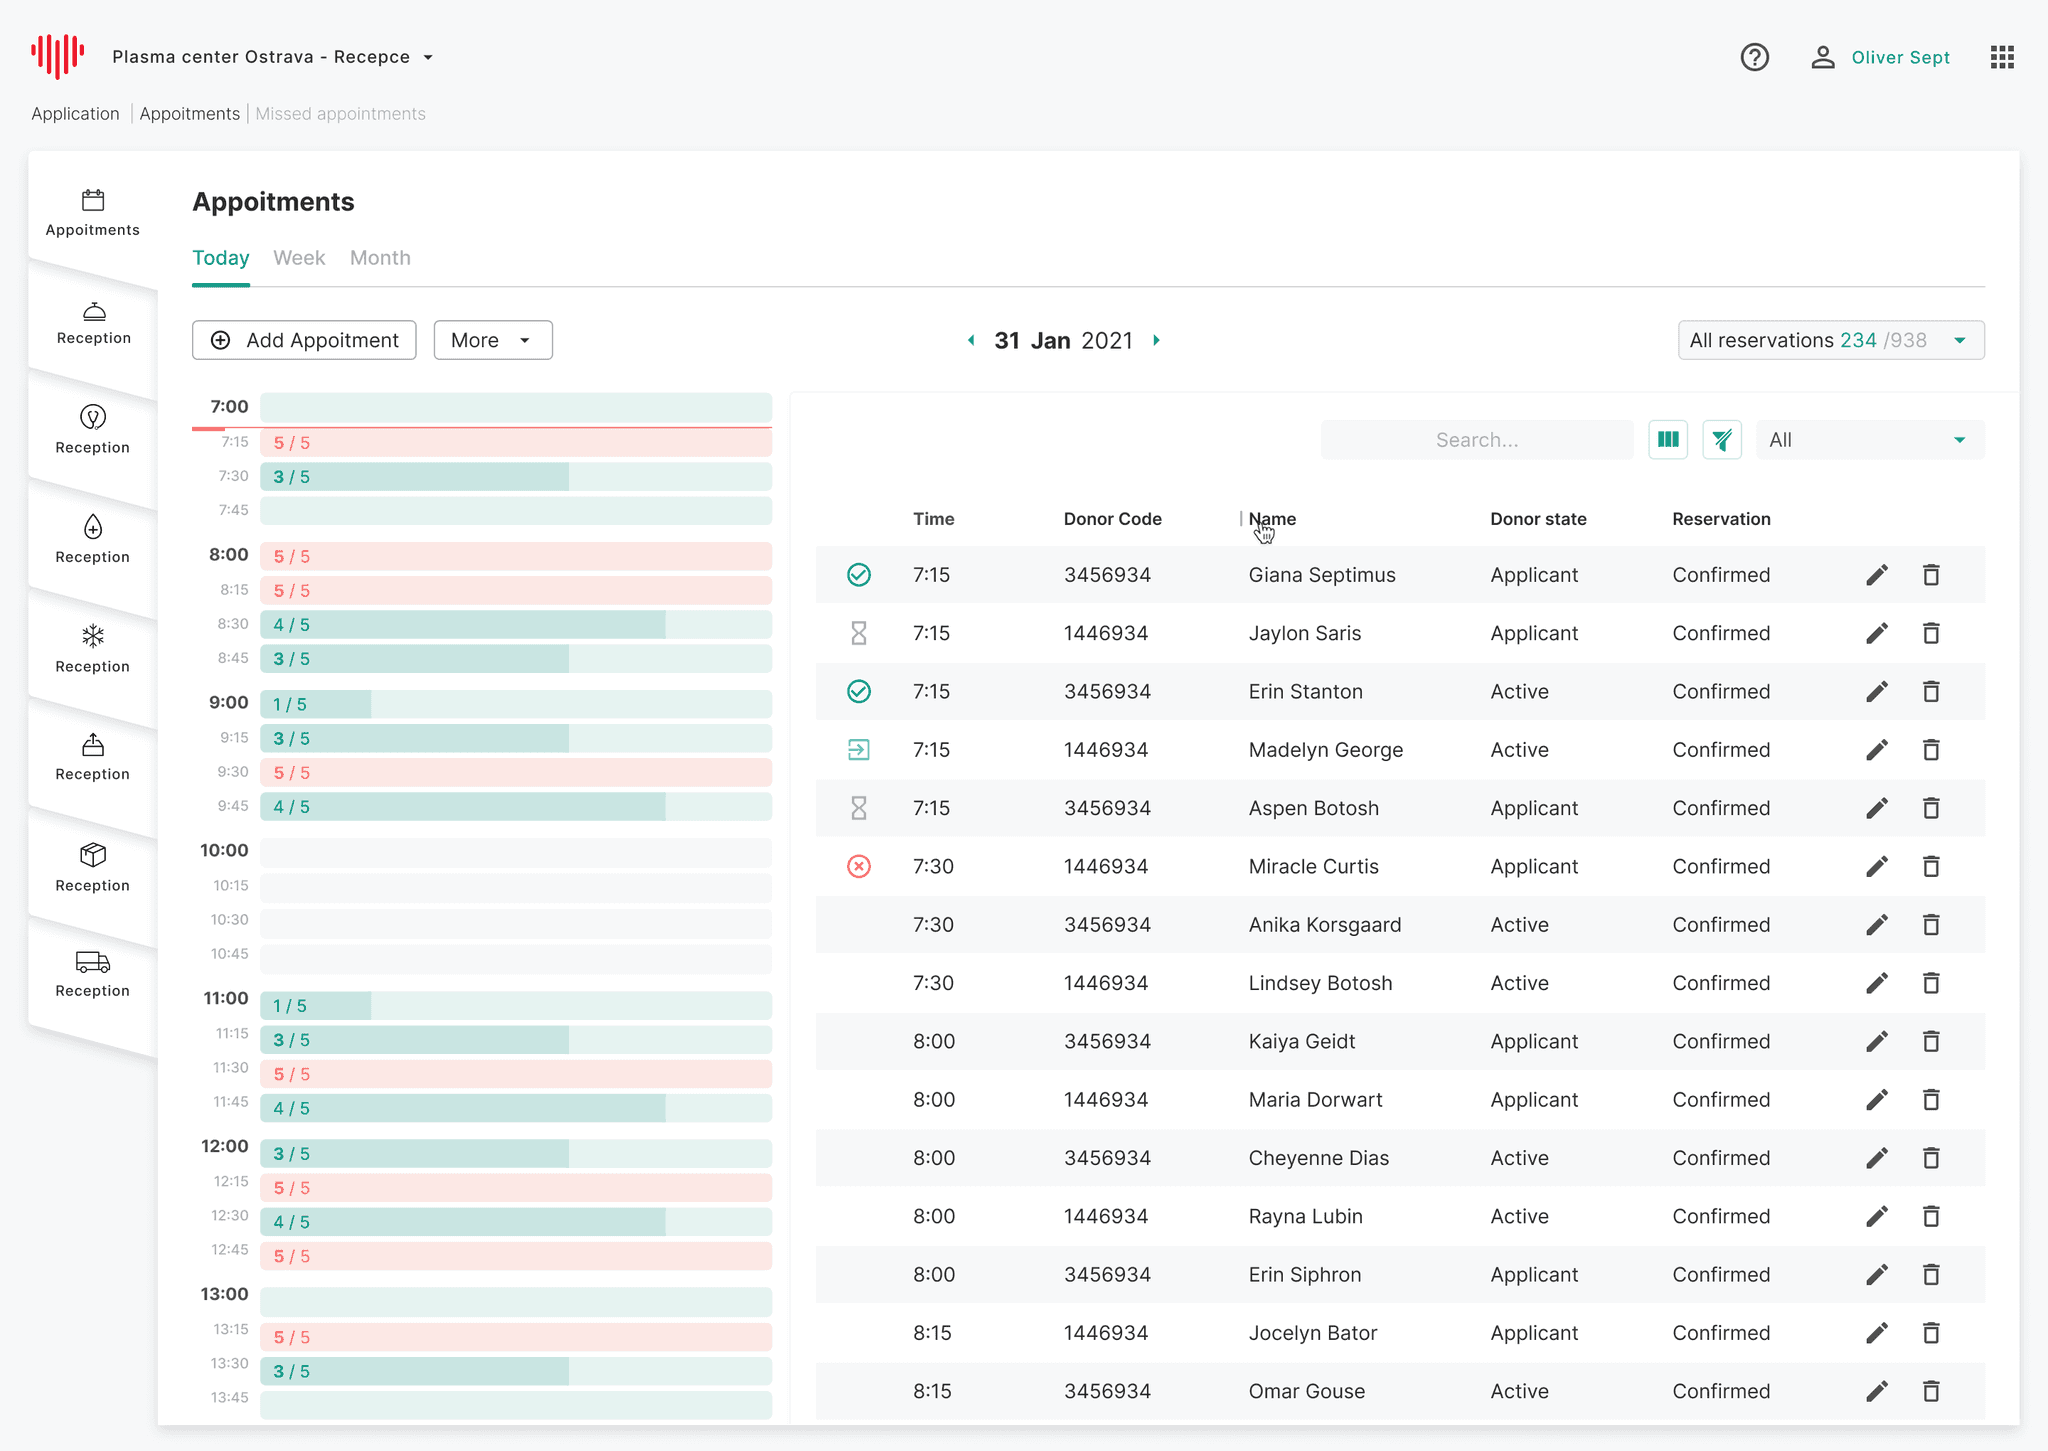The image size is (2048, 1451).
Task: Open the apps grid icon
Action: 2001,57
